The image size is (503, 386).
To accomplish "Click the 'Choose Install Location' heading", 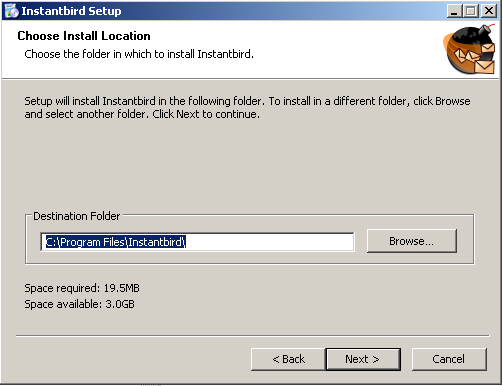I will click(84, 36).
